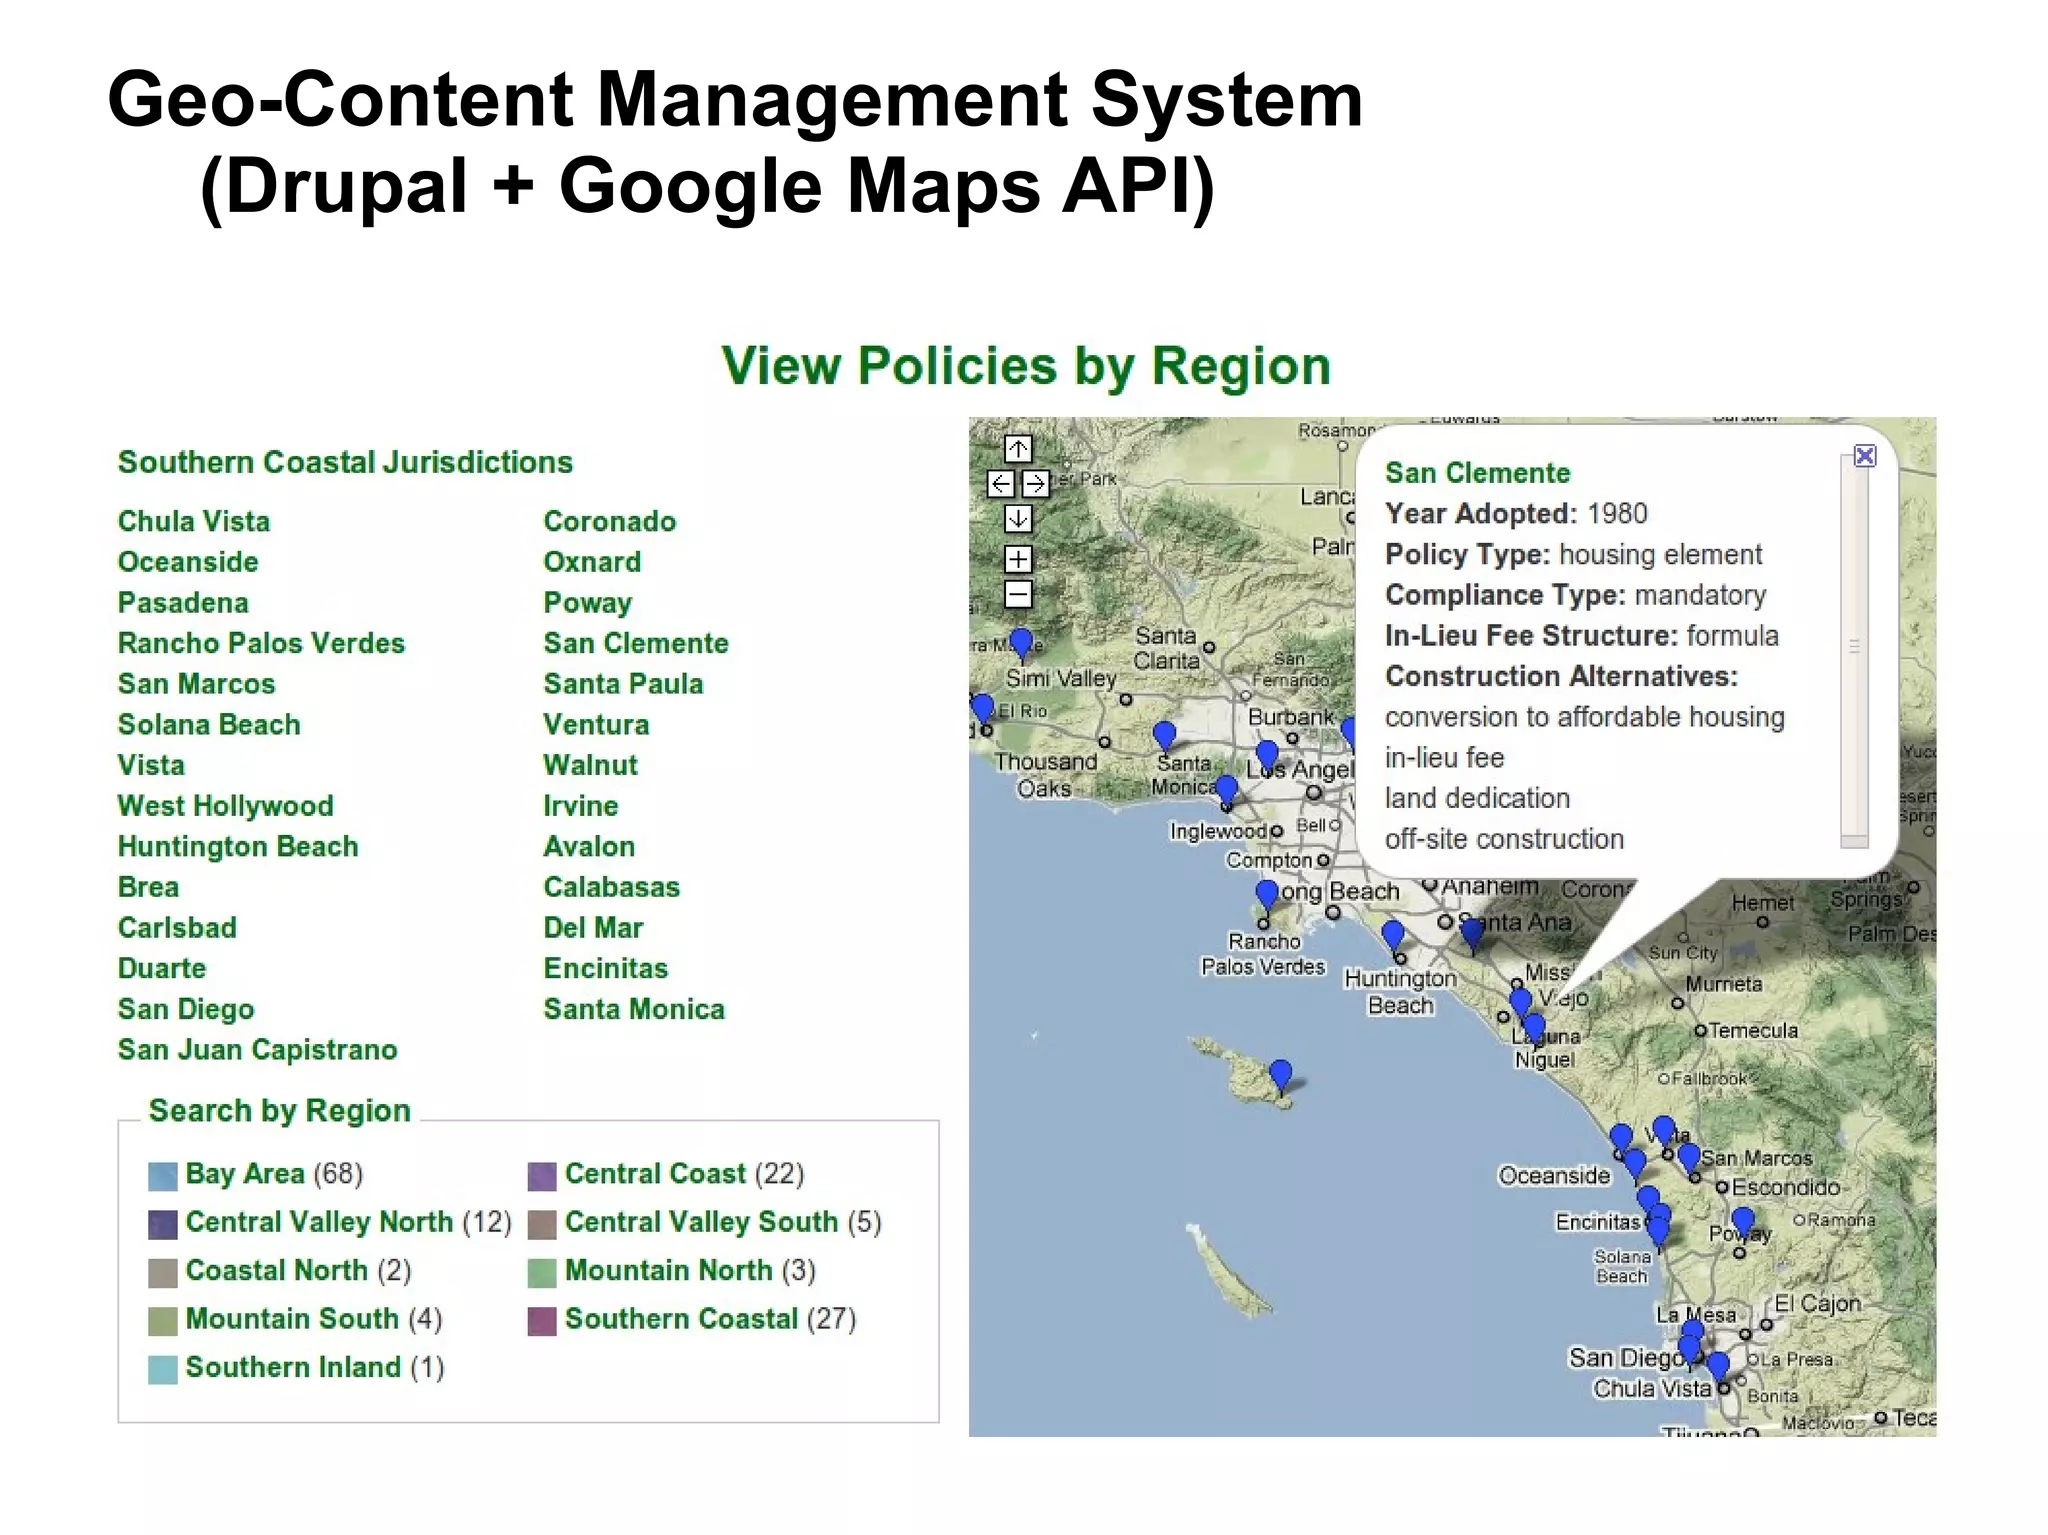Viewport: 2048px width, 1535px height.
Task: Pan the map down with the arrow
Action: [1018, 518]
